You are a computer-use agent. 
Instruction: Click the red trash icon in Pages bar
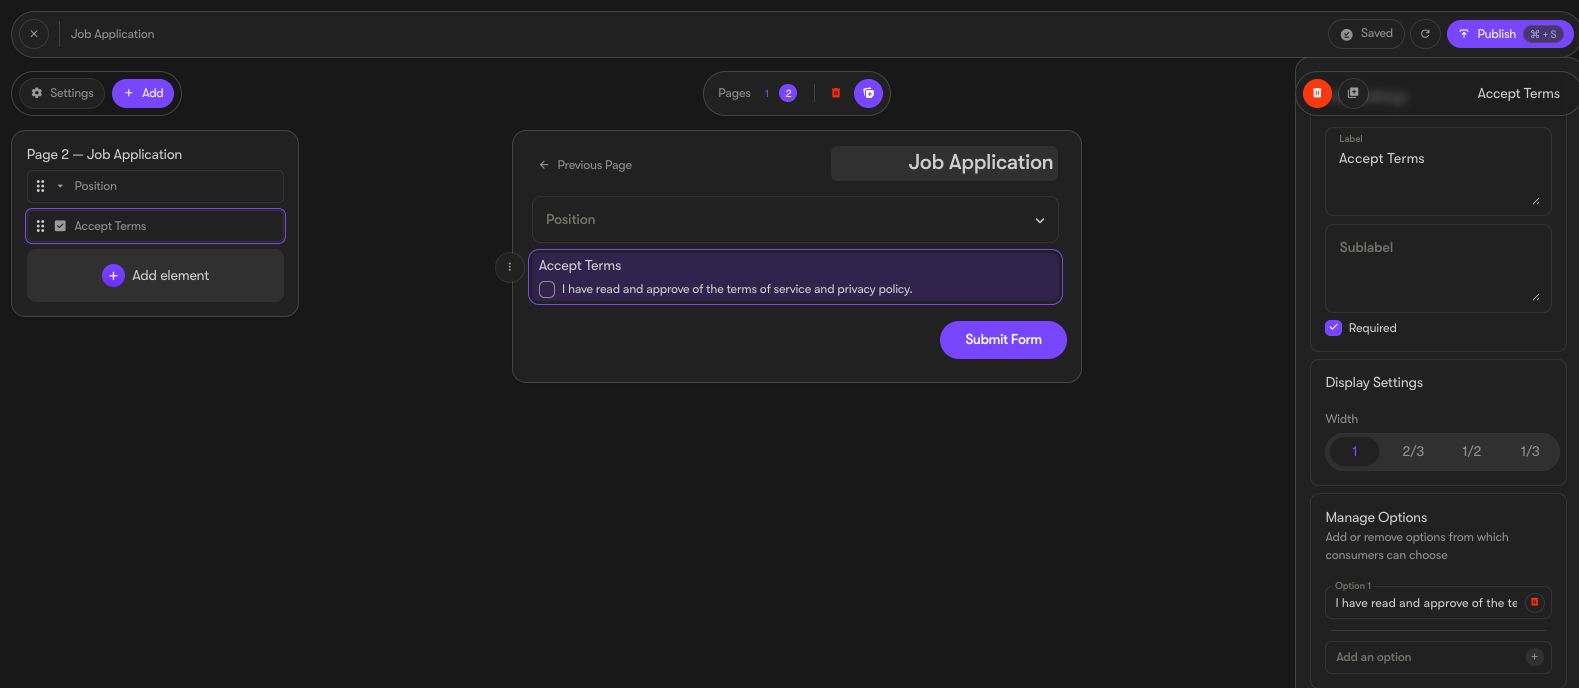836,93
